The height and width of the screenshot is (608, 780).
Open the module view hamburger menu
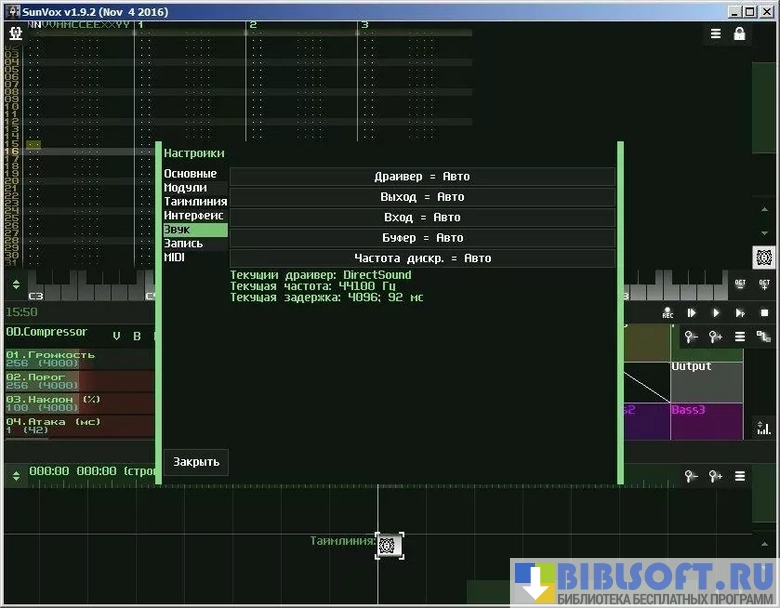pyautogui.click(x=740, y=337)
